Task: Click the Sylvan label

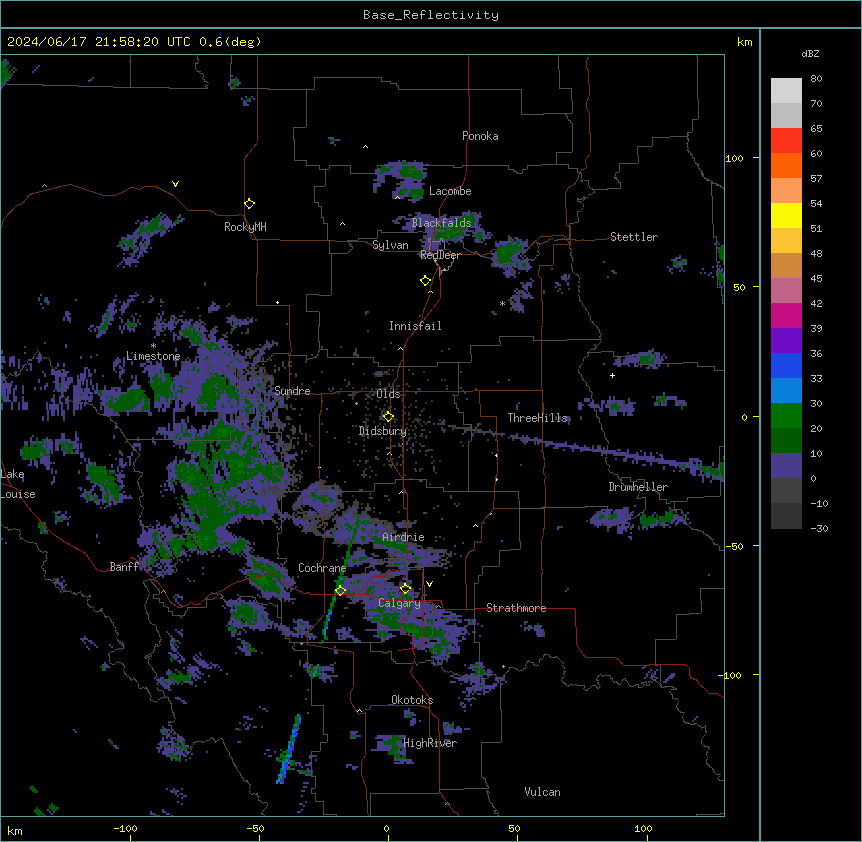Action: [390, 245]
